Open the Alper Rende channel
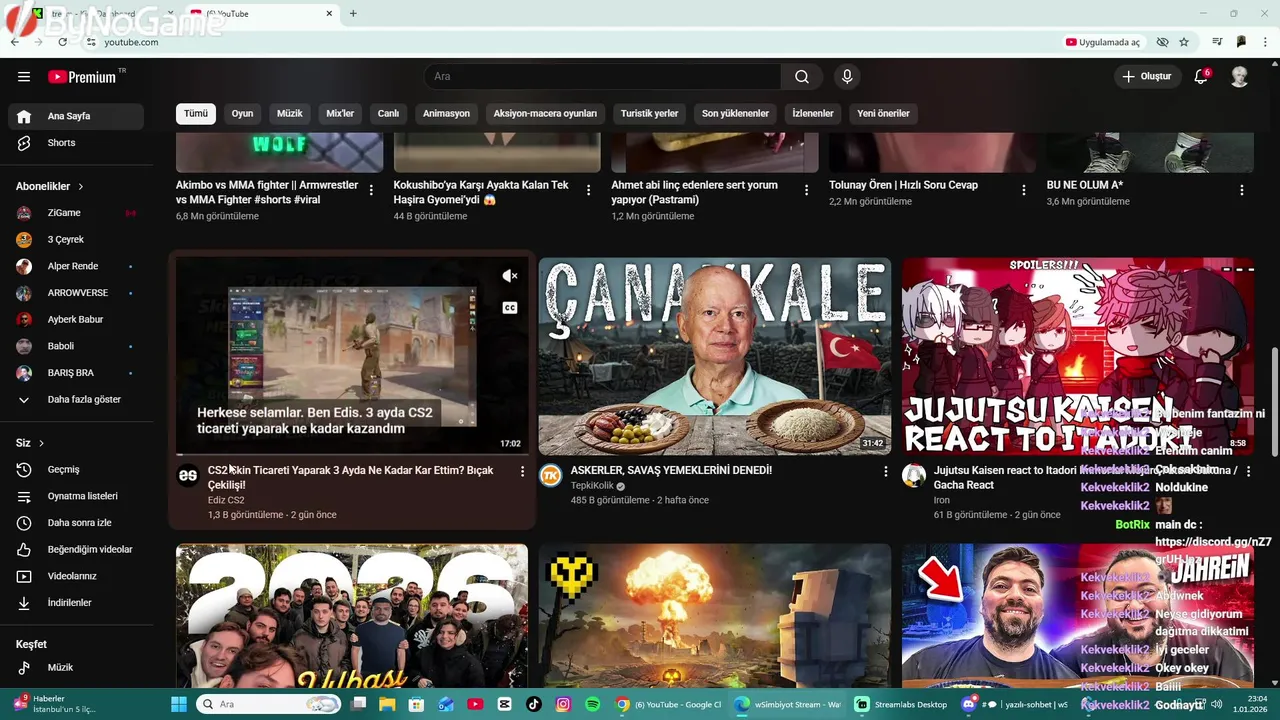The image size is (1280, 720). pos(76,266)
